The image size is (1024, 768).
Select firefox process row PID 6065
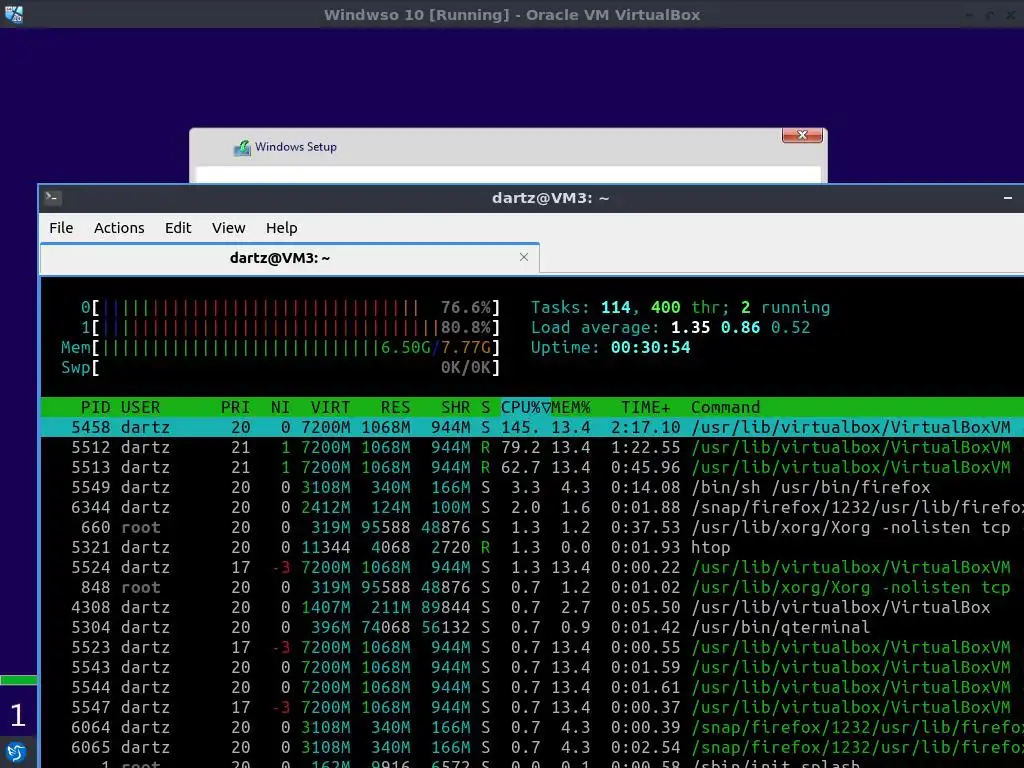[532, 748]
